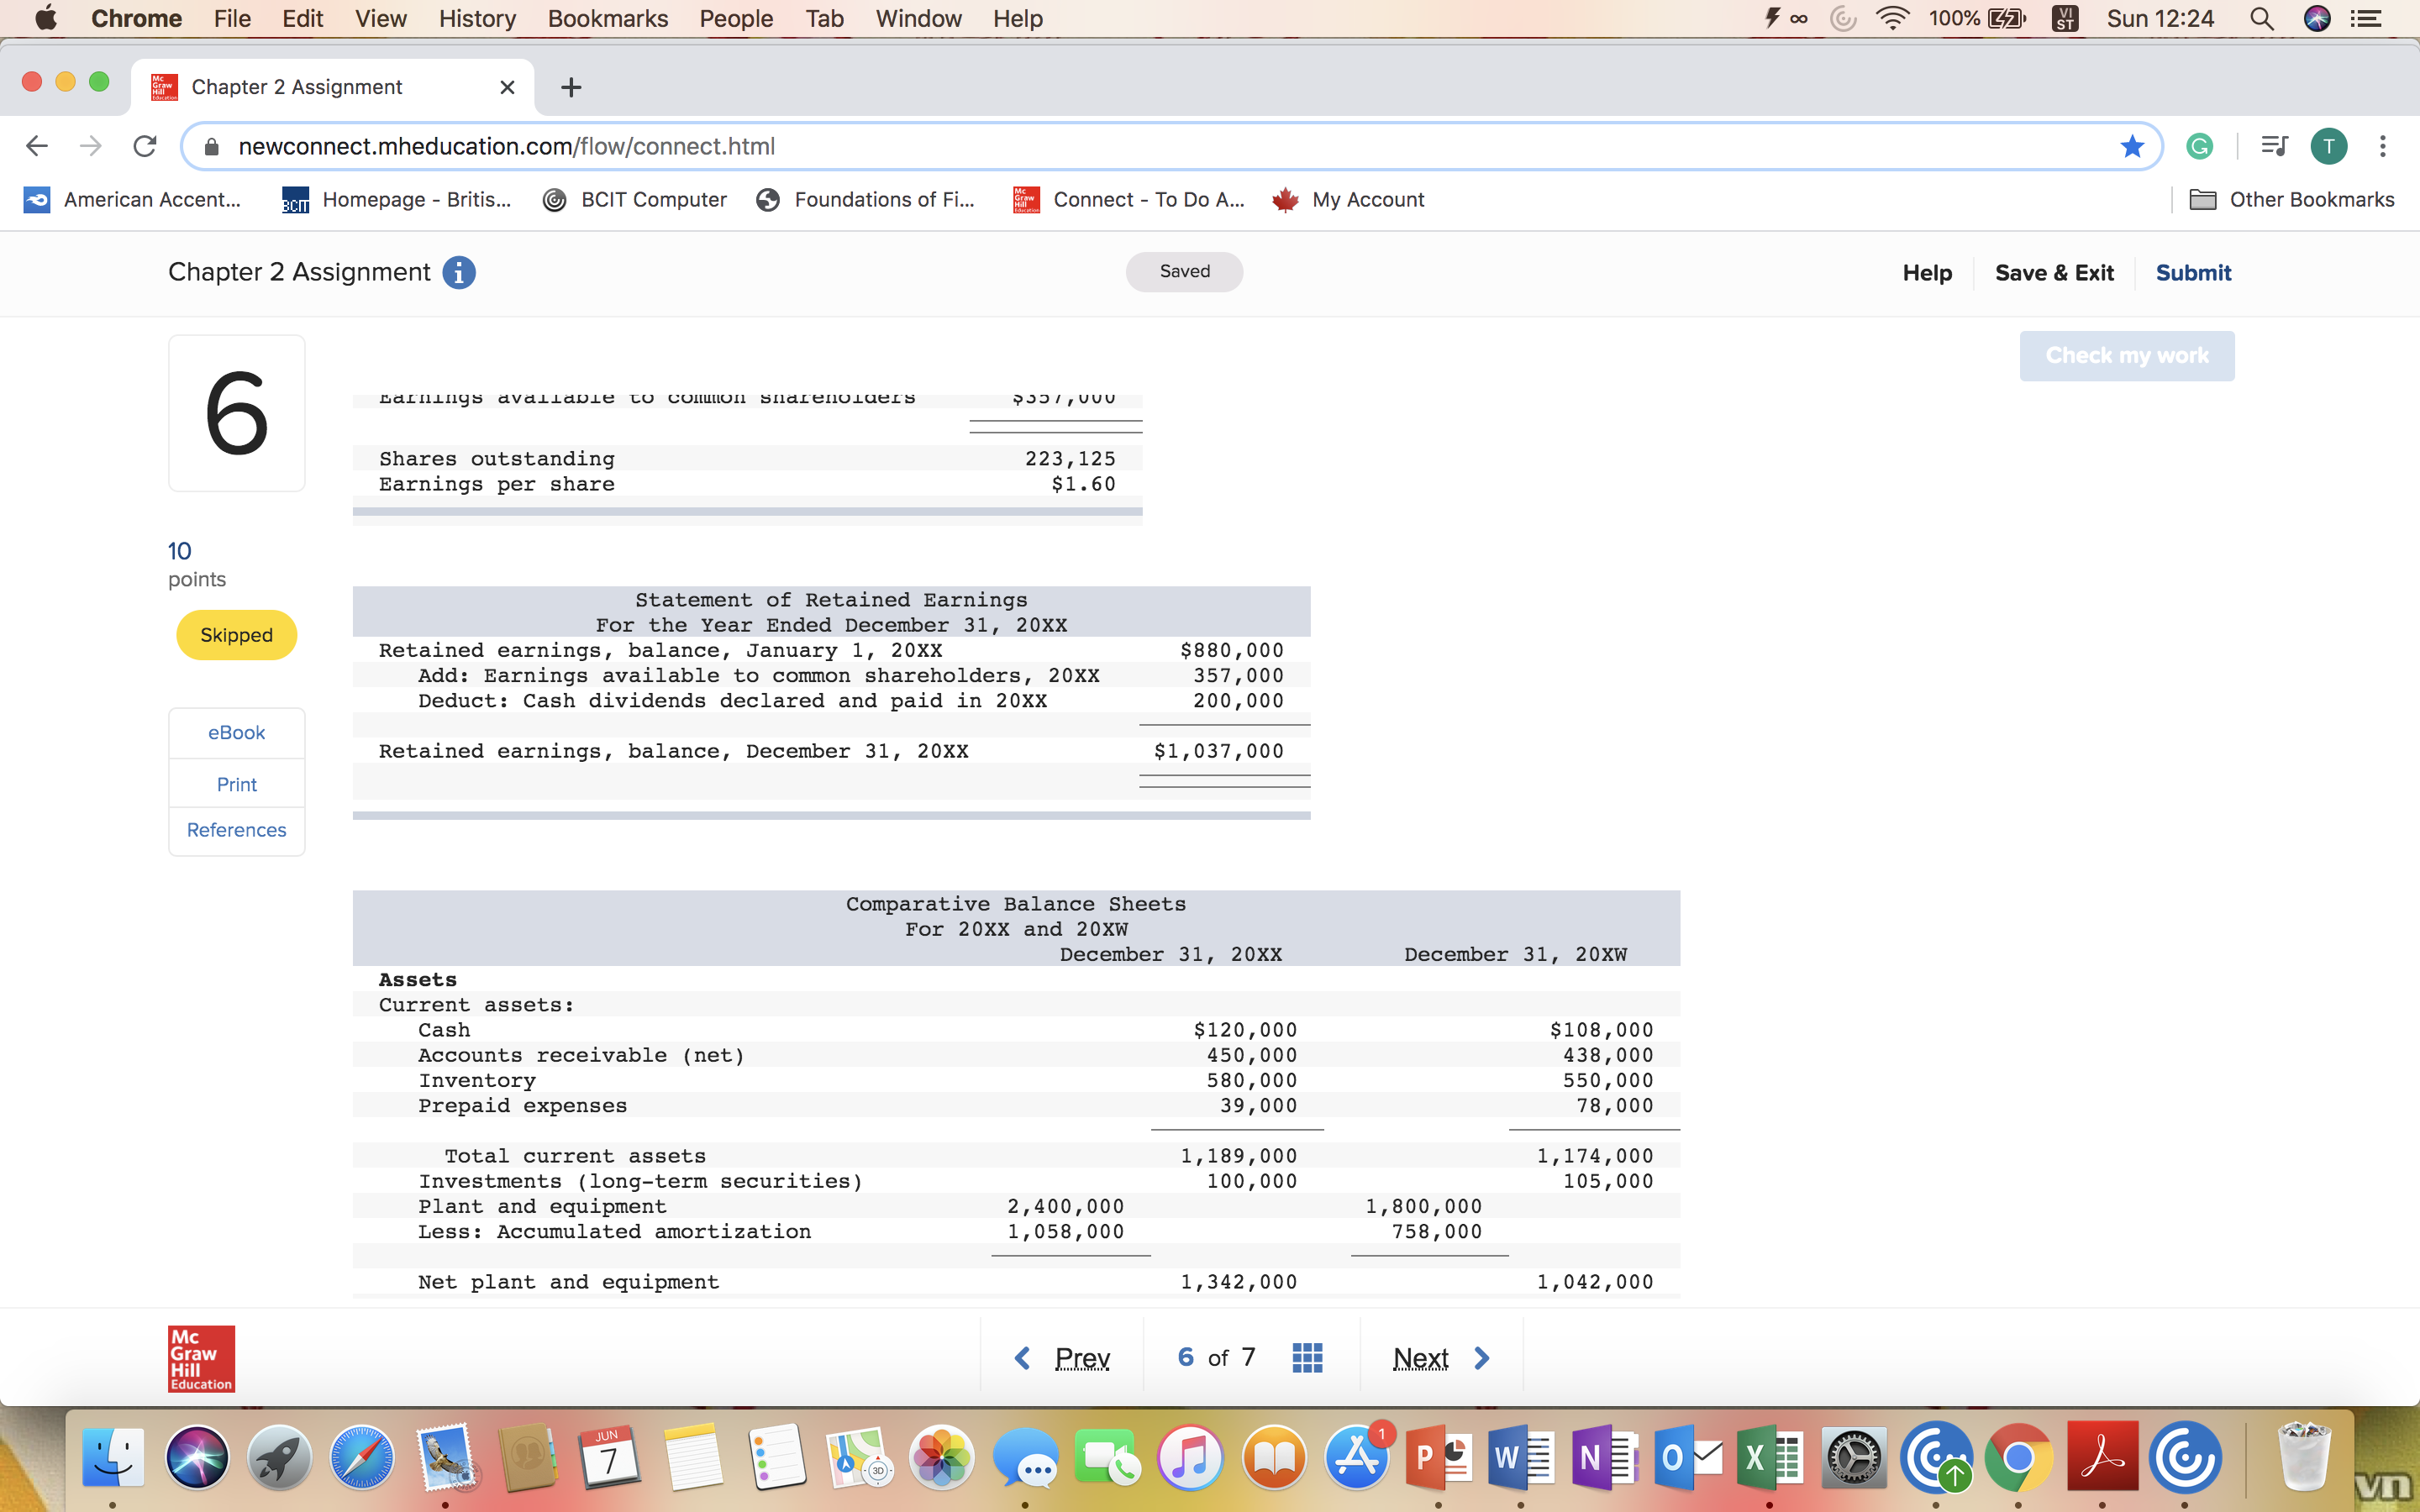Submit the assignment
The height and width of the screenshot is (1512, 2420).
2193,272
